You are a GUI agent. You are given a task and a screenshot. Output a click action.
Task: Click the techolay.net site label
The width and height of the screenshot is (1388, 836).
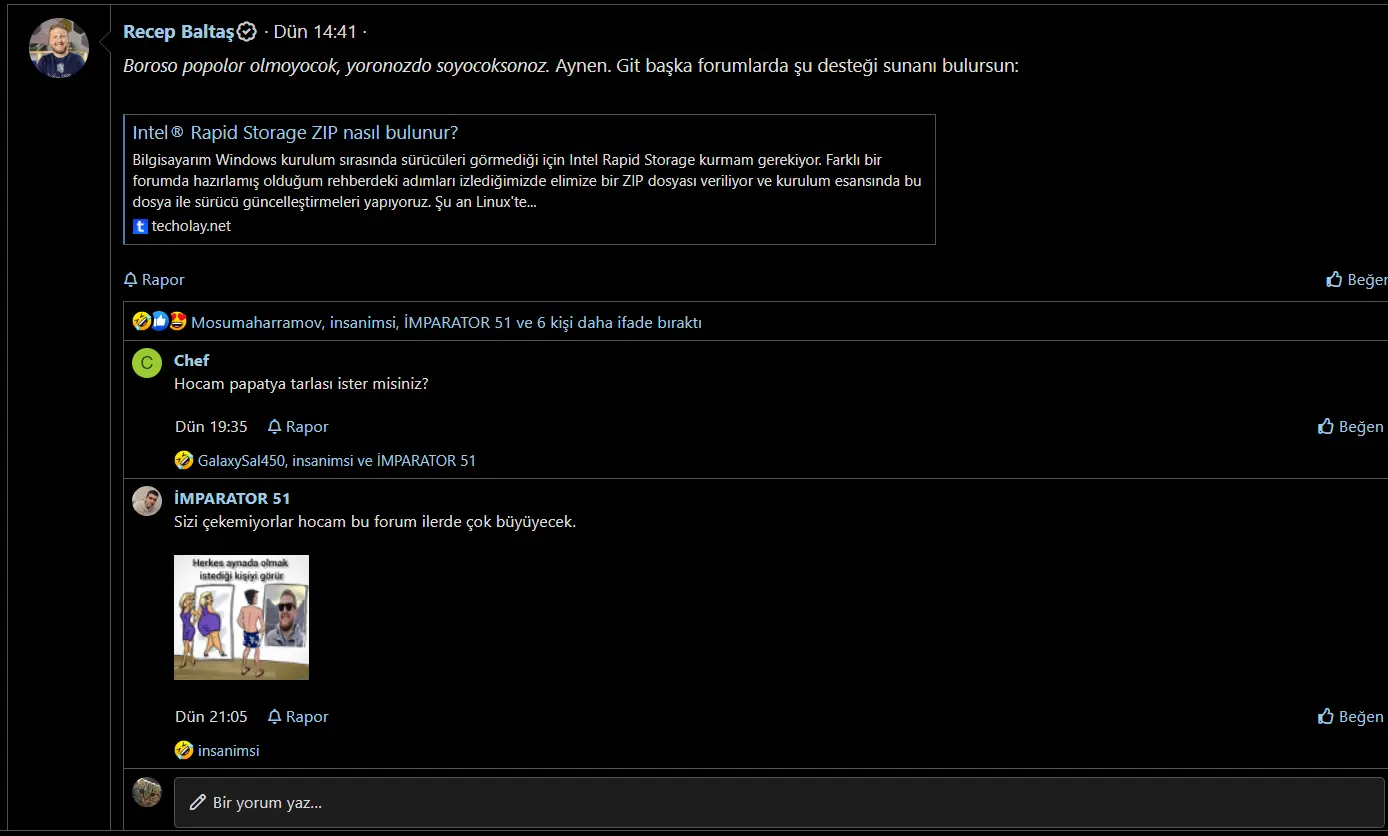[x=191, y=226]
